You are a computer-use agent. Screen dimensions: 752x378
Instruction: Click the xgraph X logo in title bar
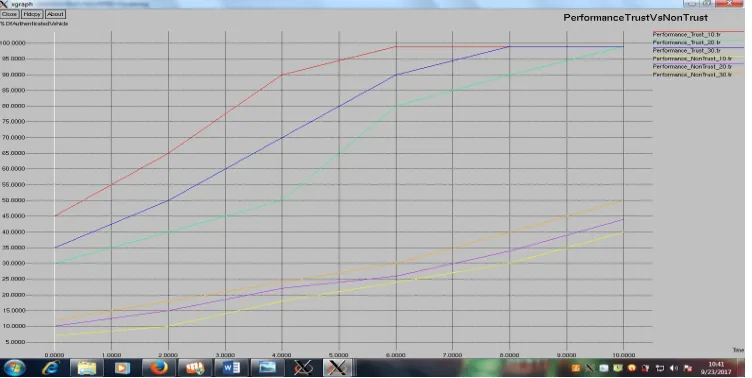[4, 4]
